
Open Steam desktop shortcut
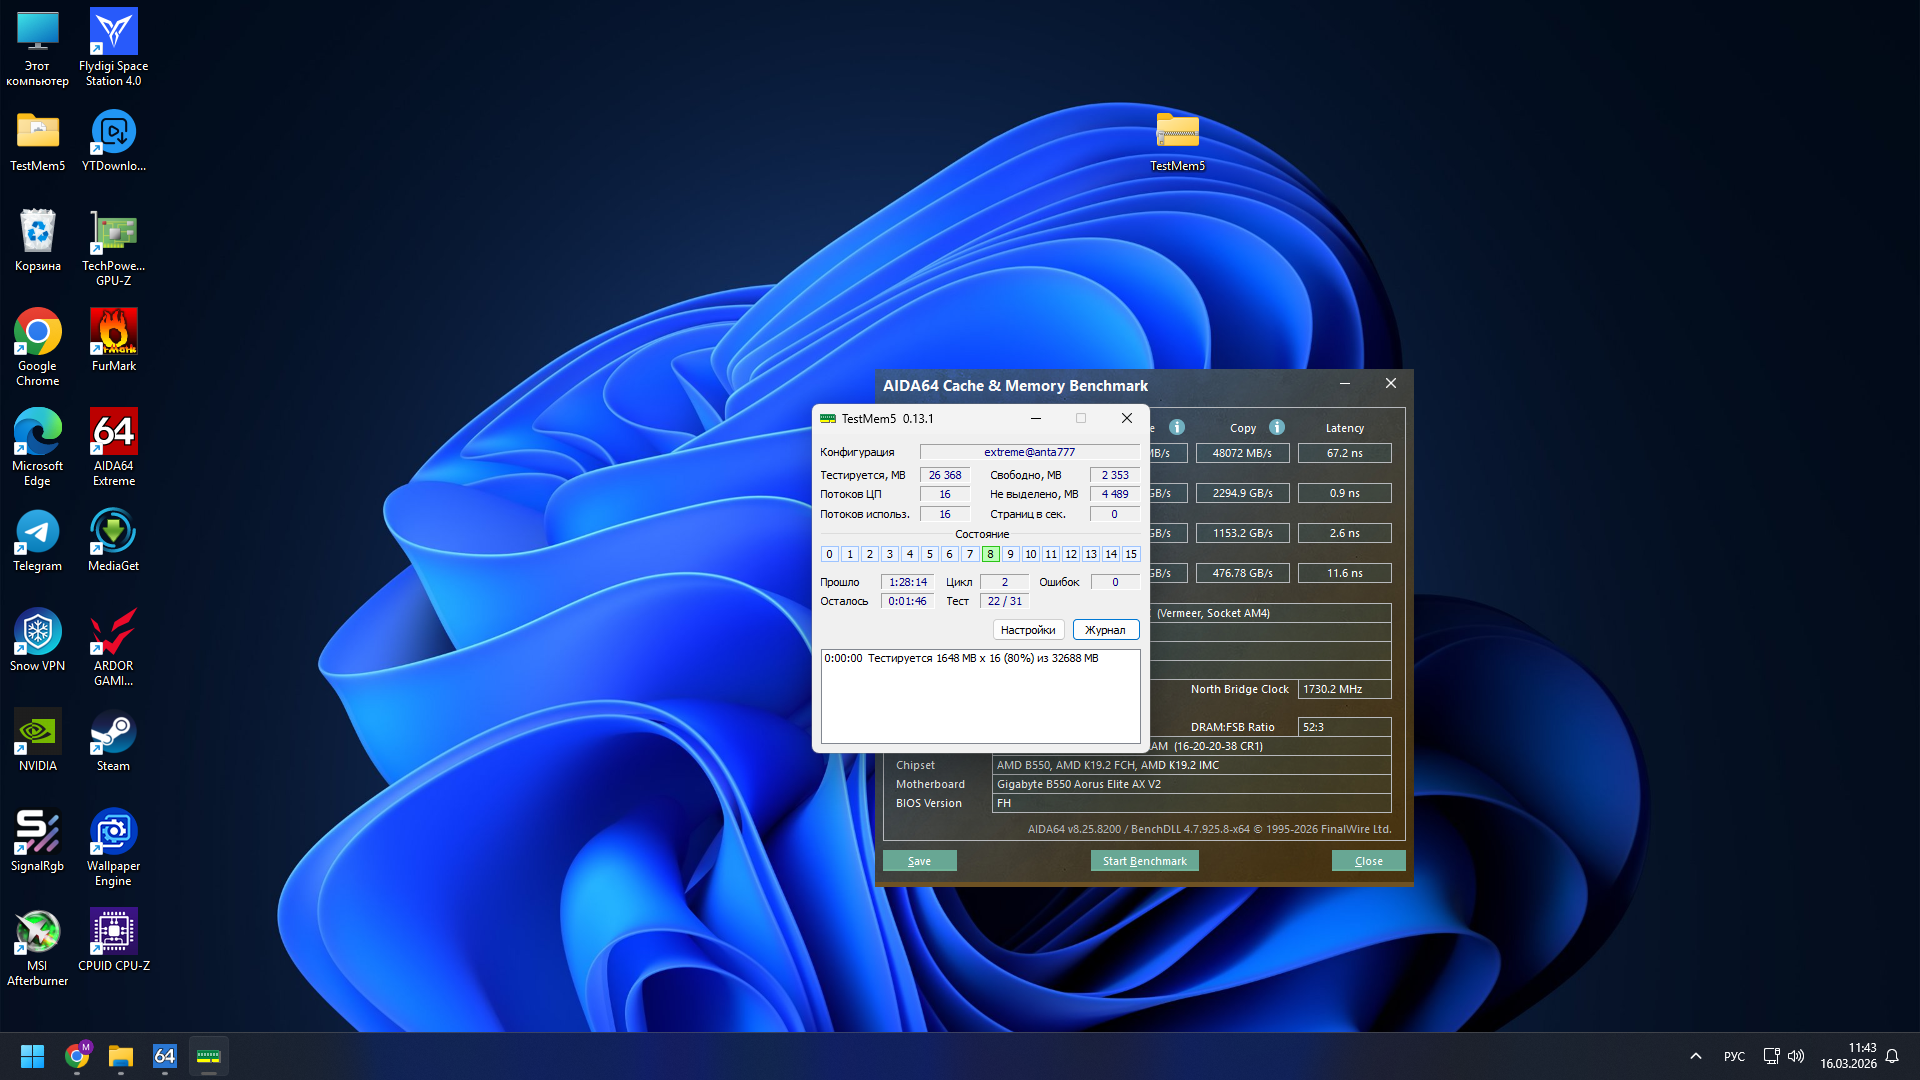[x=113, y=733]
